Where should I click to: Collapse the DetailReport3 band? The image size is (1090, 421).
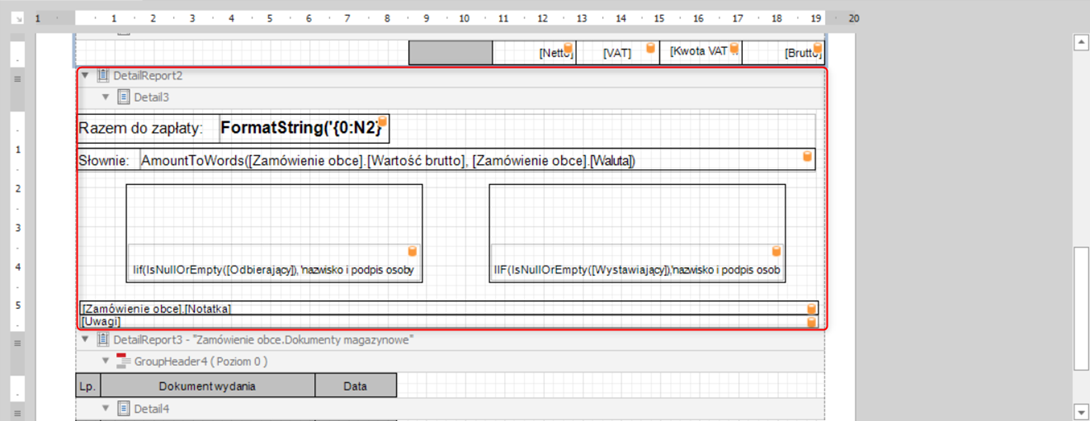pos(86,340)
